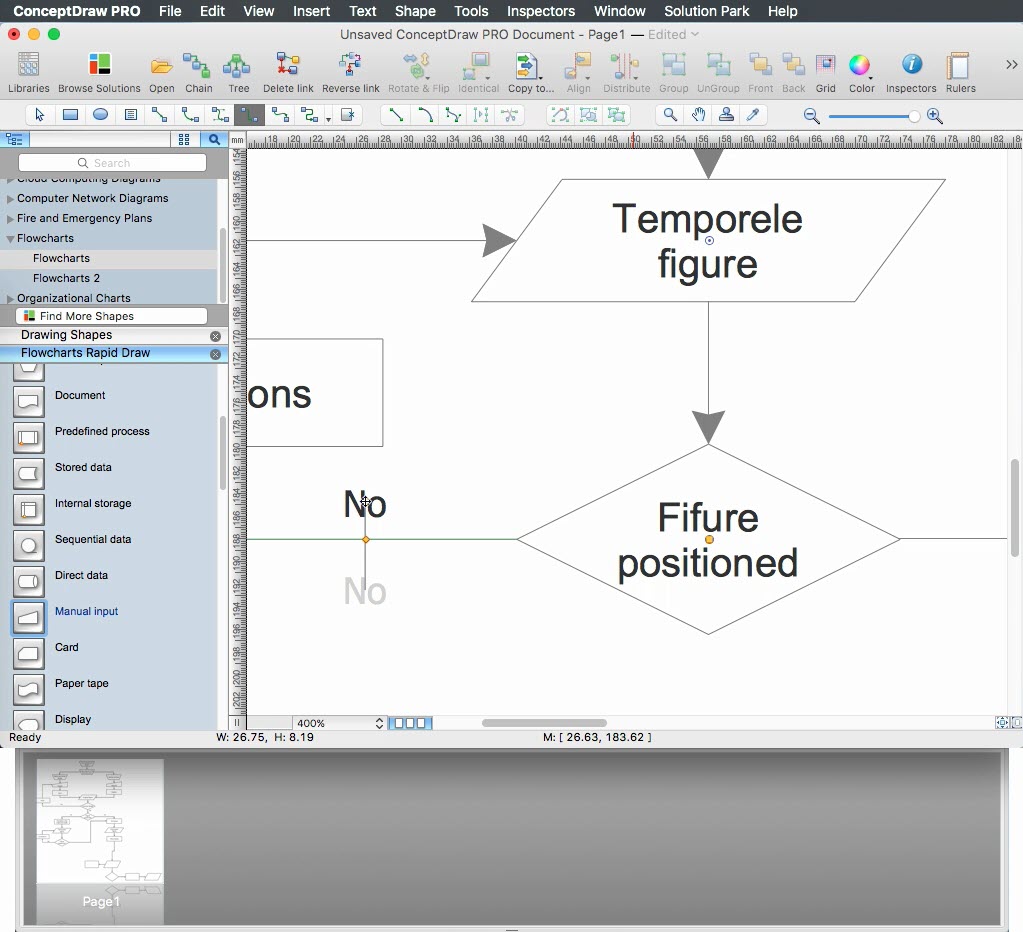Screen dimensions: 1023x932
Task: Select the highlighted smart connector tool
Action: click(249, 115)
